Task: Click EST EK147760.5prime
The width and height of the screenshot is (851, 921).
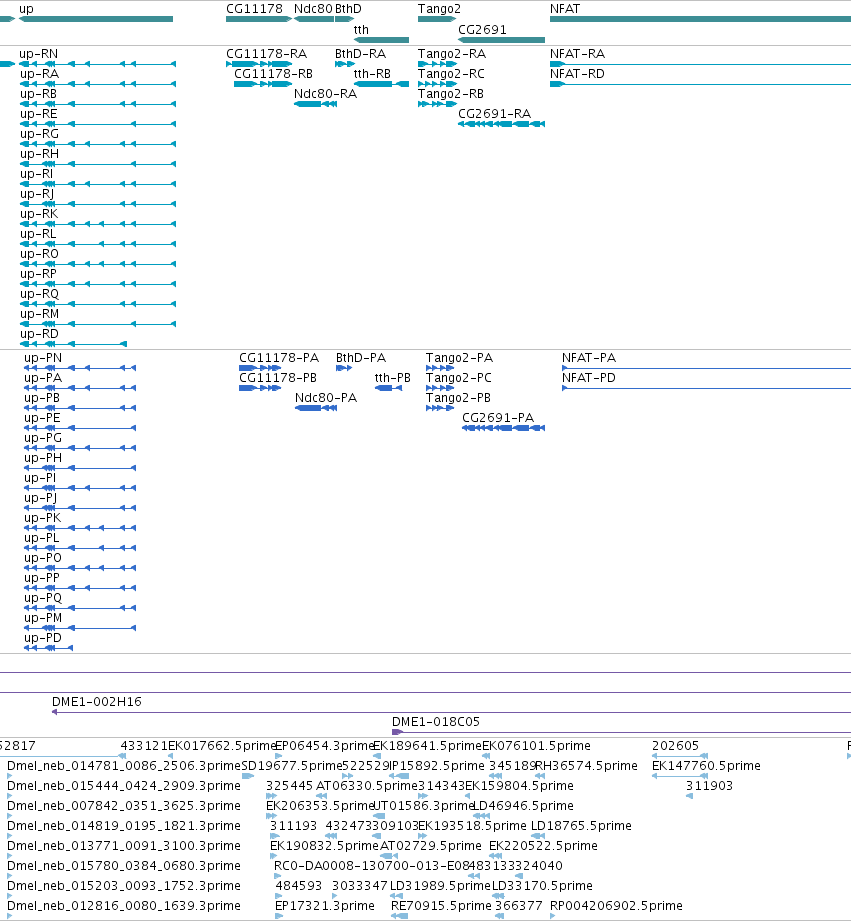Action: coord(680,777)
